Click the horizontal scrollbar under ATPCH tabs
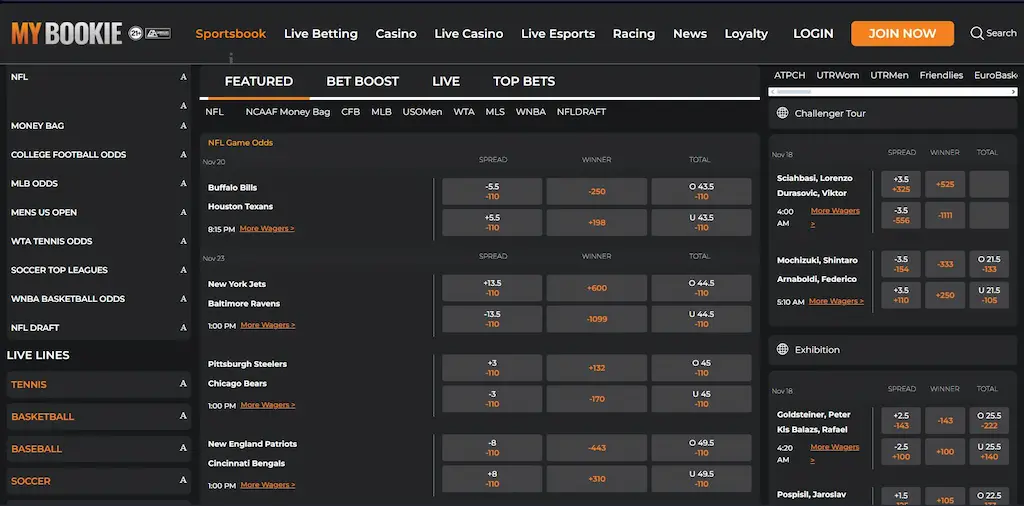This screenshot has width=1024, height=506. [x=893, y=92]
